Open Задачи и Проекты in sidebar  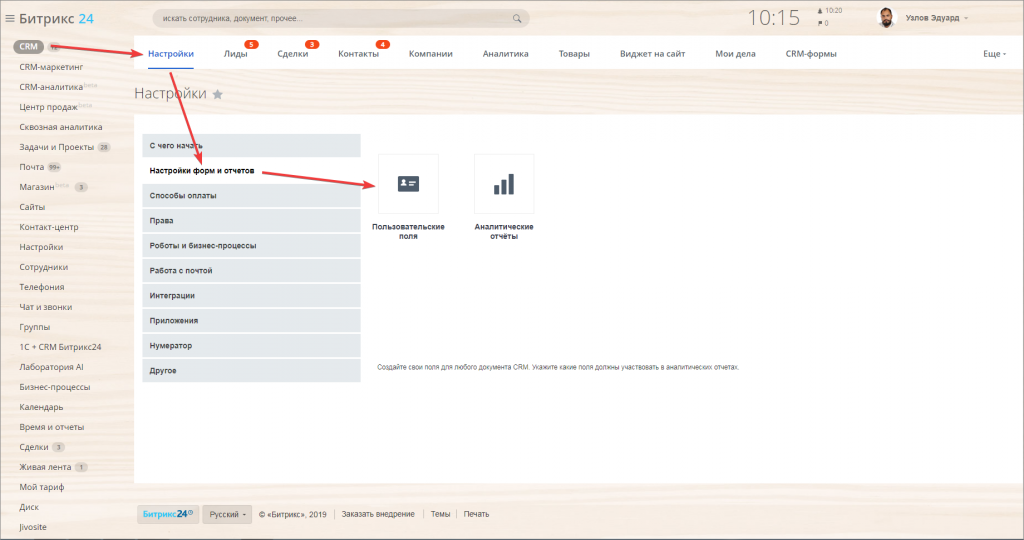[x=57, y=147]
